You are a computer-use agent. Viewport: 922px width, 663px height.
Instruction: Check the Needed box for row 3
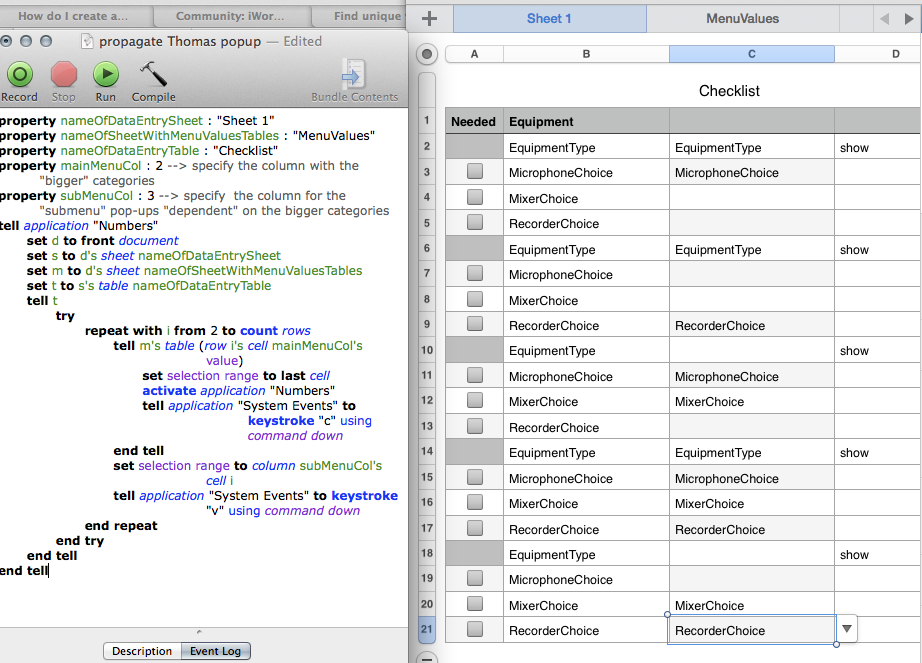(x=474, y=172)
